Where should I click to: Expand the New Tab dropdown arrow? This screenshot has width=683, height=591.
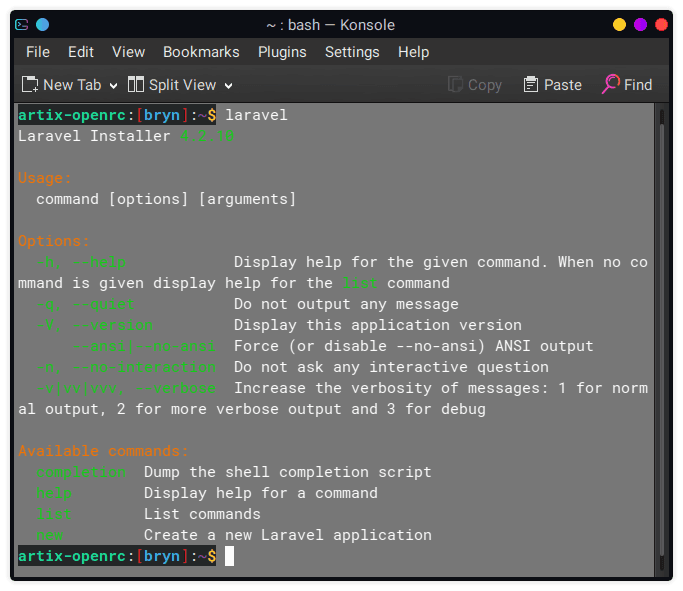coord(113,86)
